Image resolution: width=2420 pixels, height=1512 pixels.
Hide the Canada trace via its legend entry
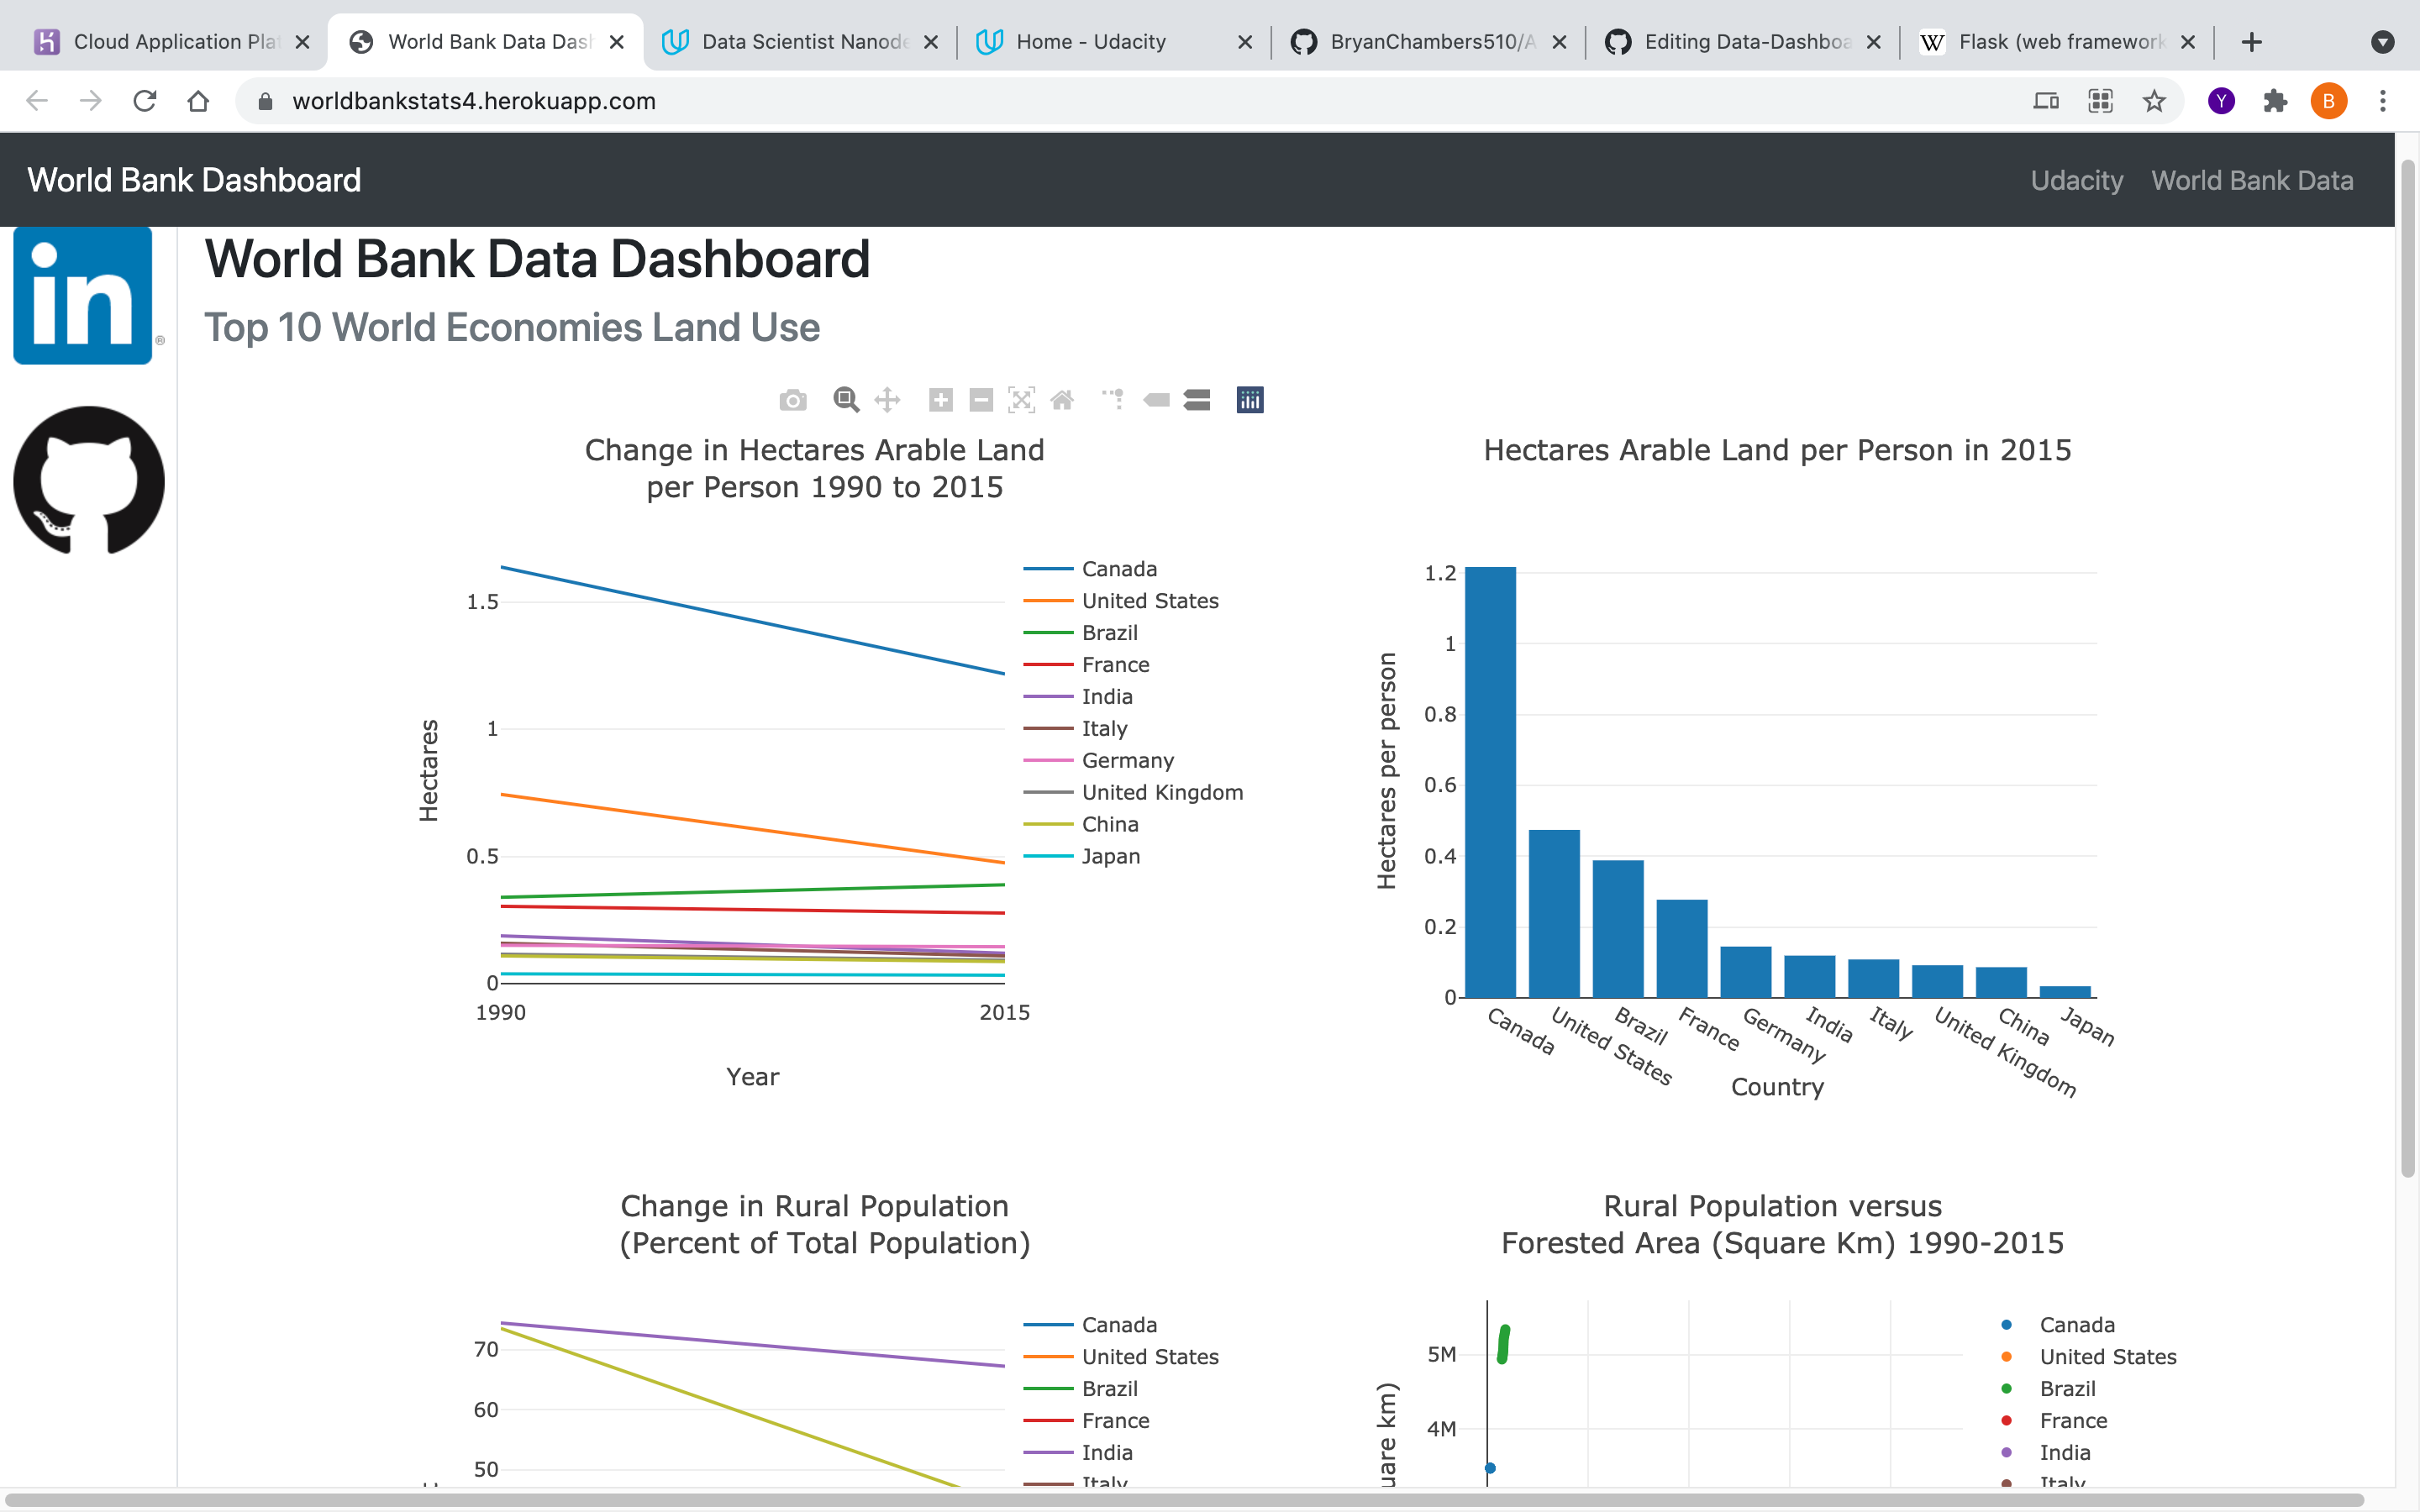[x=1118, y=568]
